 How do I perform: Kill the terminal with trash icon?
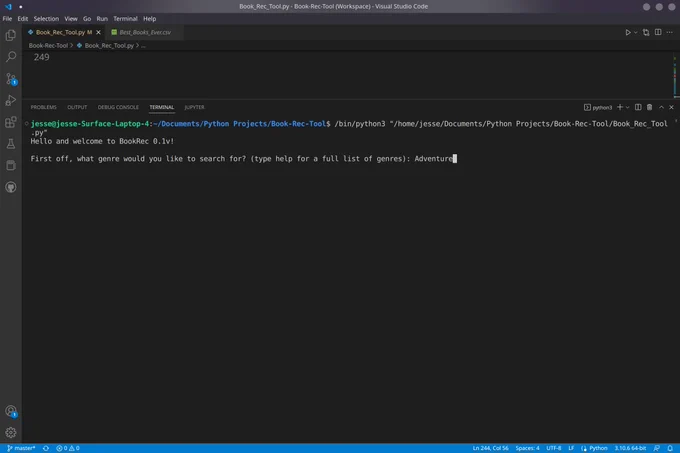649,108
